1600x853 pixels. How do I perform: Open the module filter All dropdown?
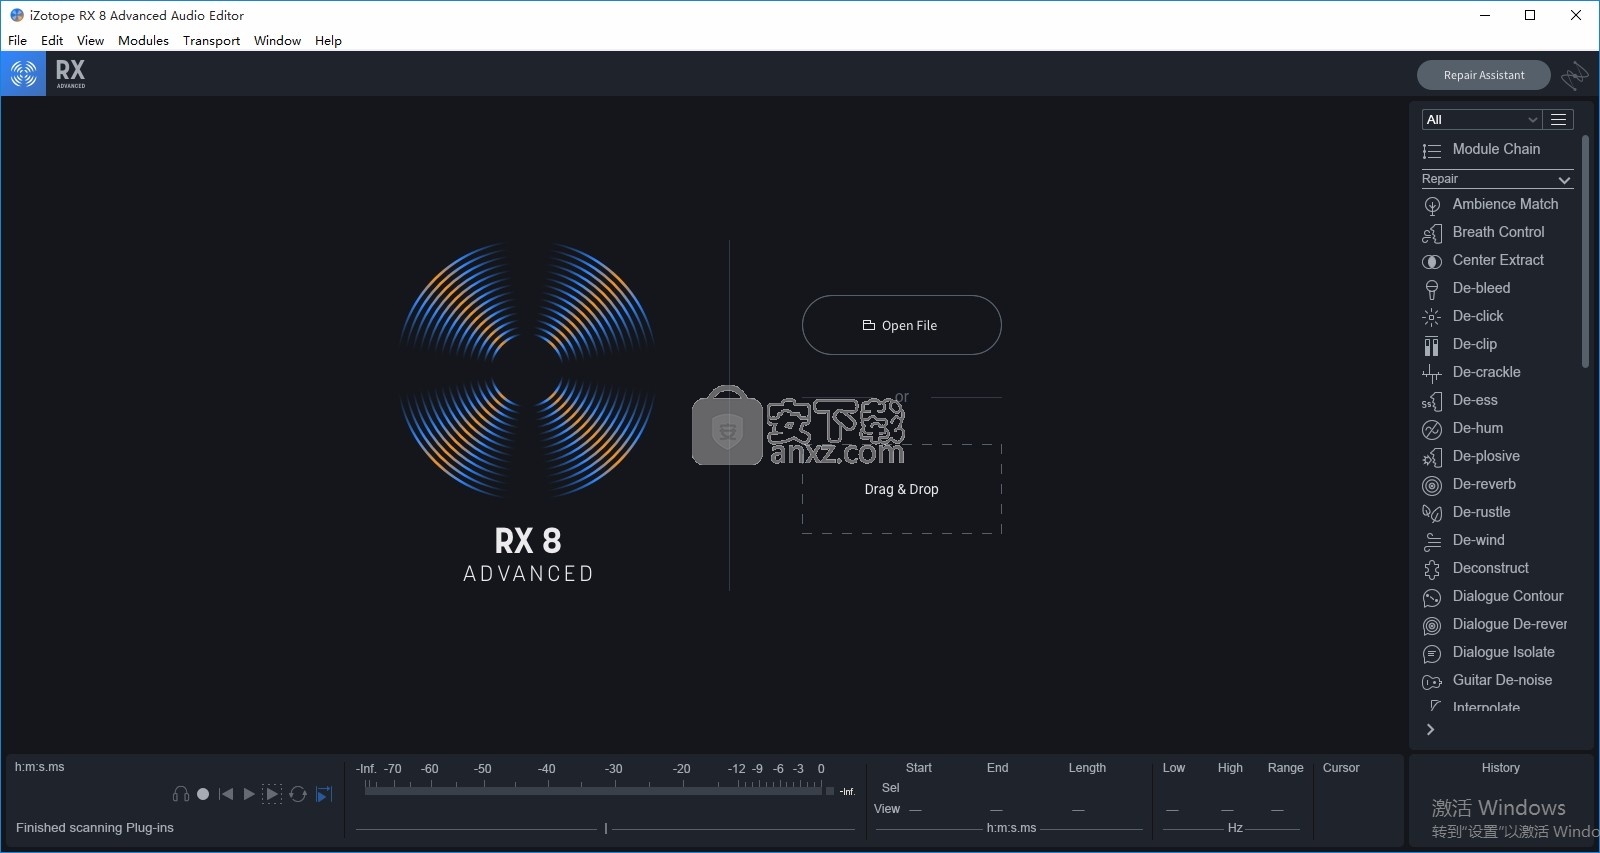point(1481,119)
